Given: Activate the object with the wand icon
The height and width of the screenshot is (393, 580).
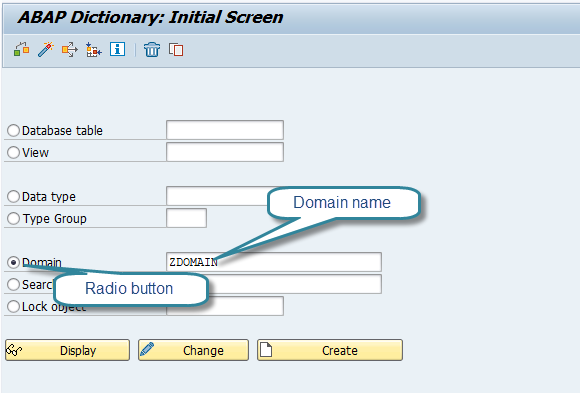Looking at the screenshot, I should [x=46, y=49].
